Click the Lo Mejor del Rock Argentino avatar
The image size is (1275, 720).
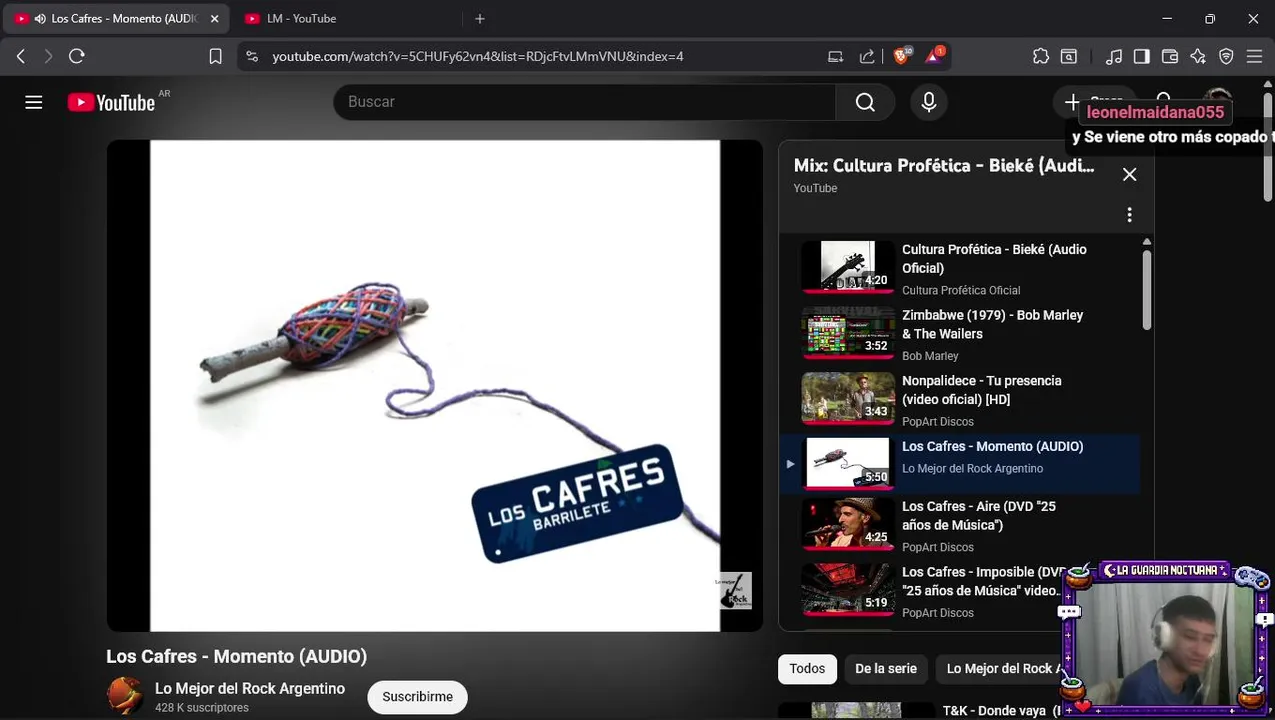point(125,696)
